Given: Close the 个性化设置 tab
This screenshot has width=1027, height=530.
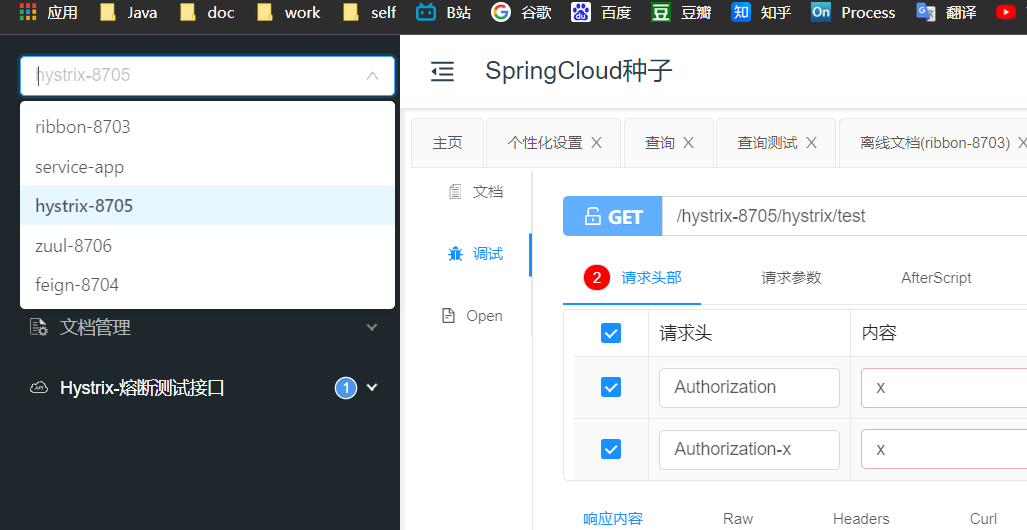Looking at the screenshot, I should point(596,143).
